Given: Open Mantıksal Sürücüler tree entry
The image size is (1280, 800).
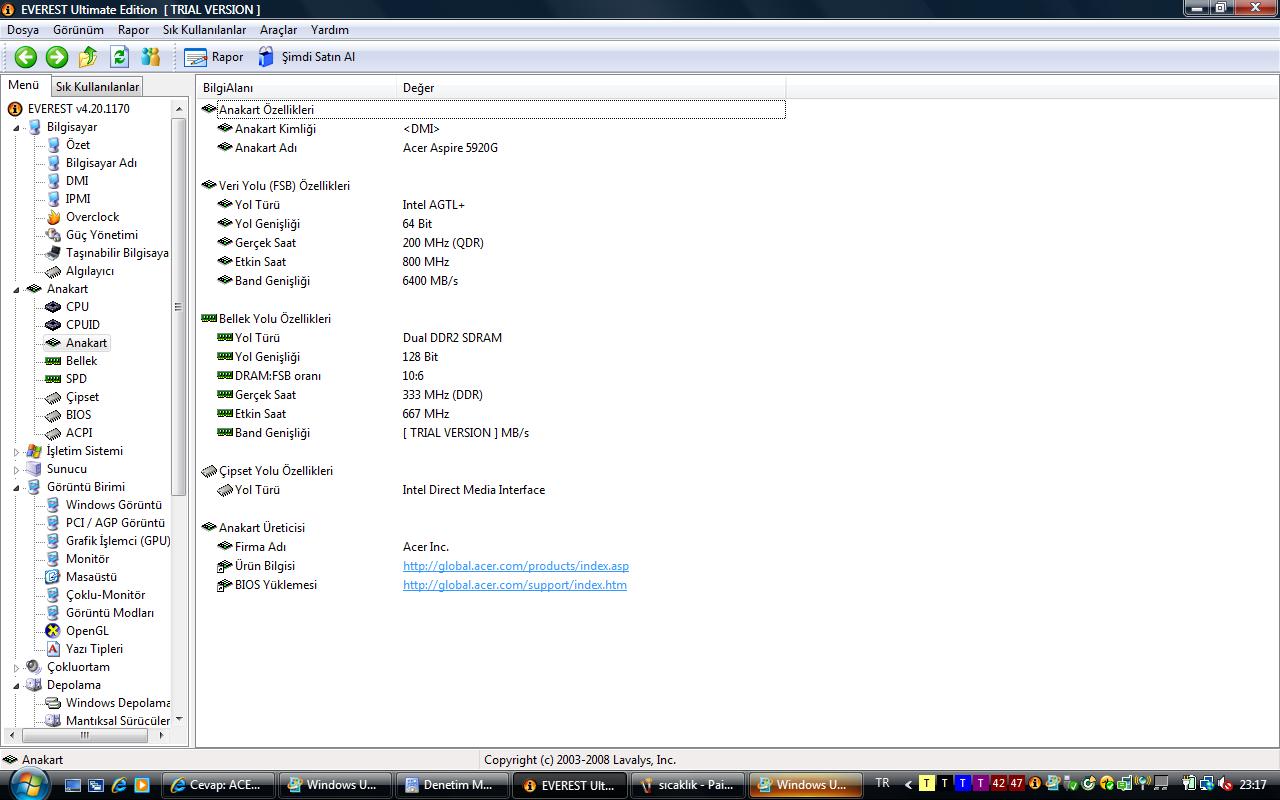Looking at the screenshot, I should (x=118, y=721).
